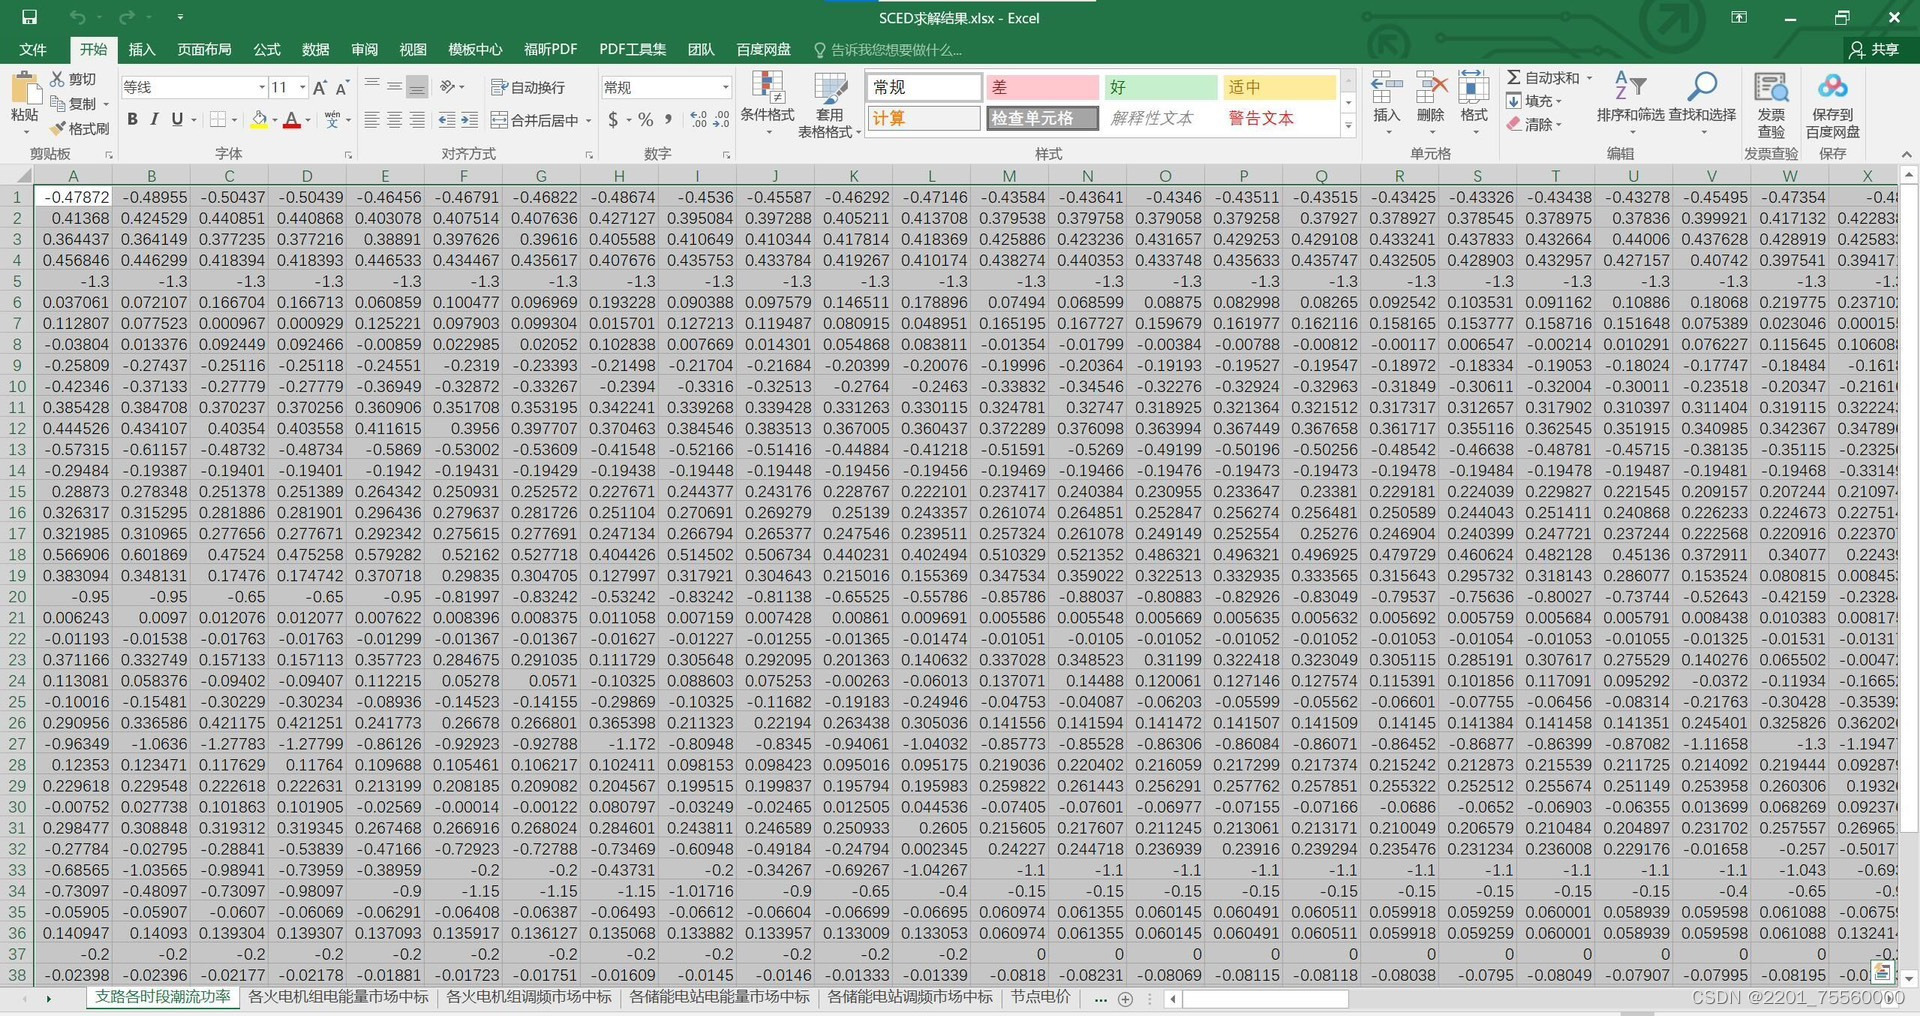1920x1016 pixels.
Task: Click Wrap Text (自动换行) button
Action: (528, 87)
